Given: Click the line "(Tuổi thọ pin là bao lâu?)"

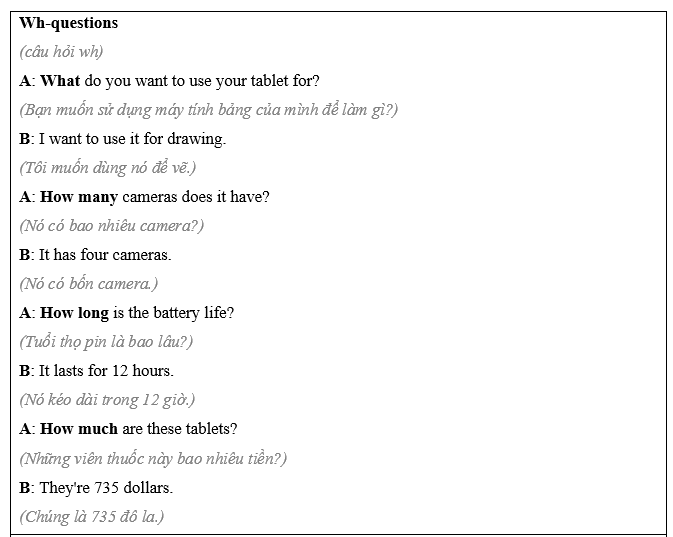Looking at the screenshot, I should pyautogui.click(x=106, y=341).
